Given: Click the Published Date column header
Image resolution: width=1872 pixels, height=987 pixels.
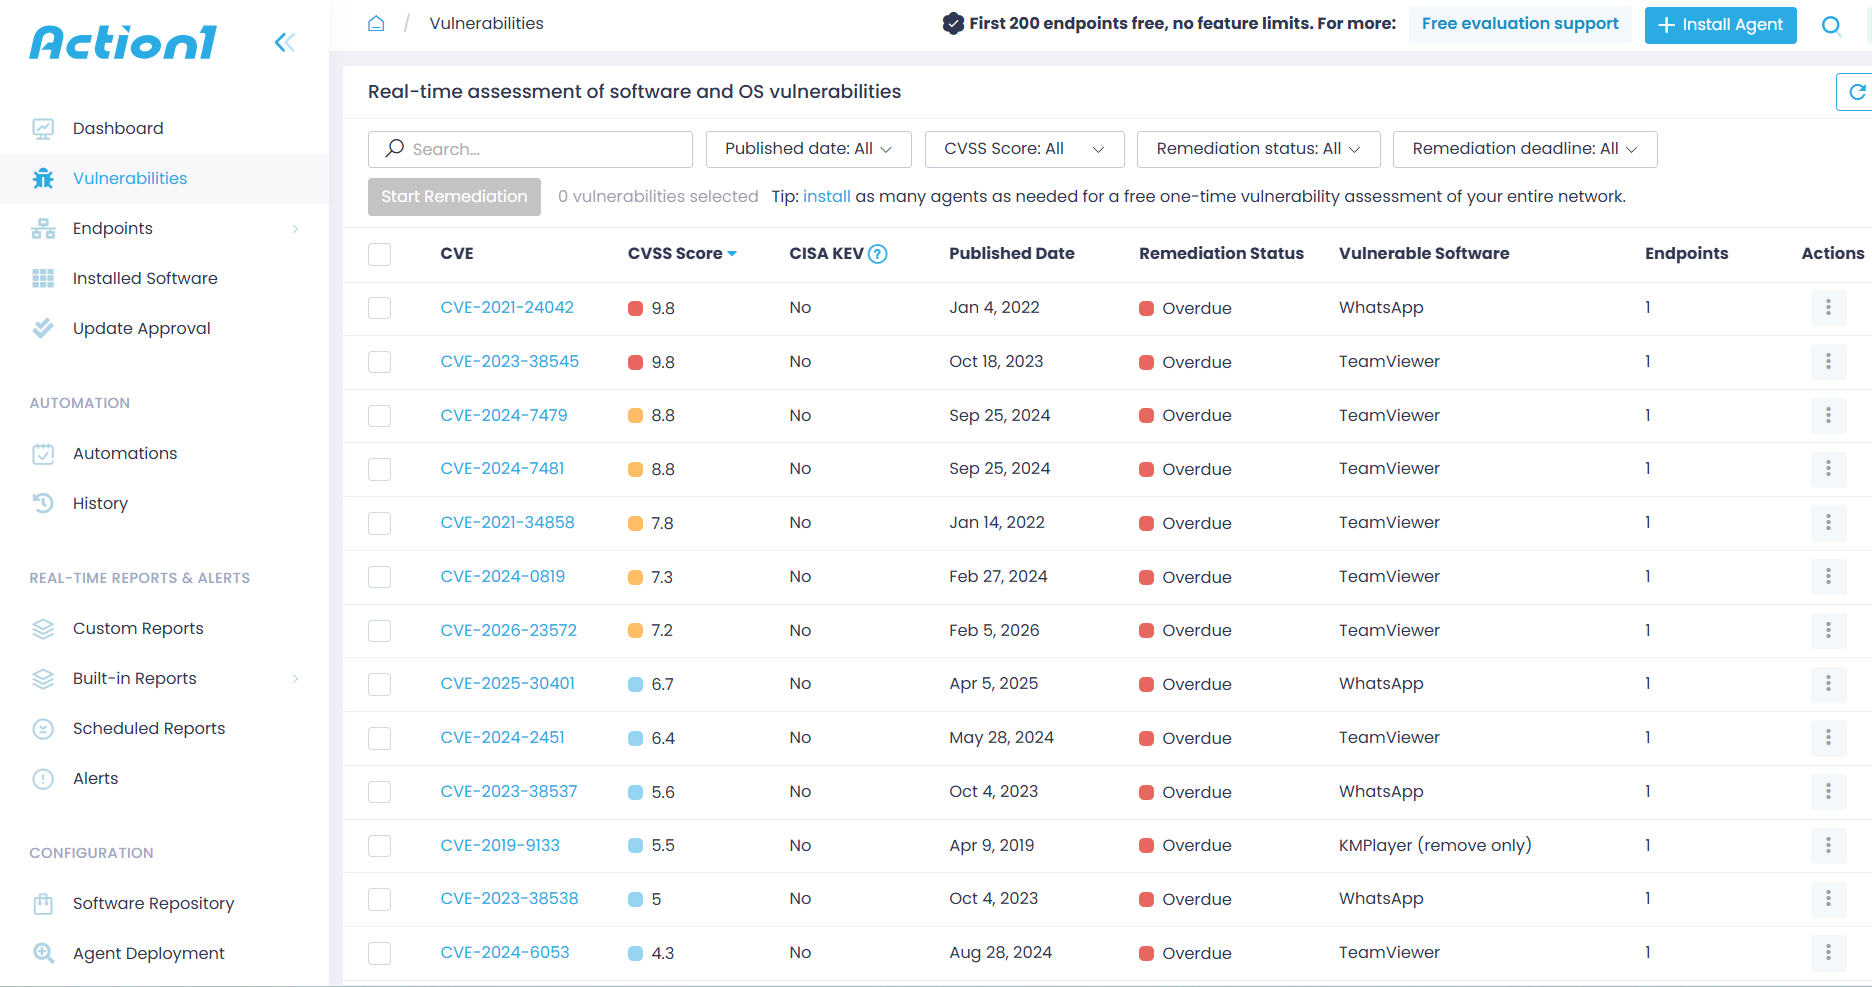Looking at the screenshot, I should (x=1012, y=254).
